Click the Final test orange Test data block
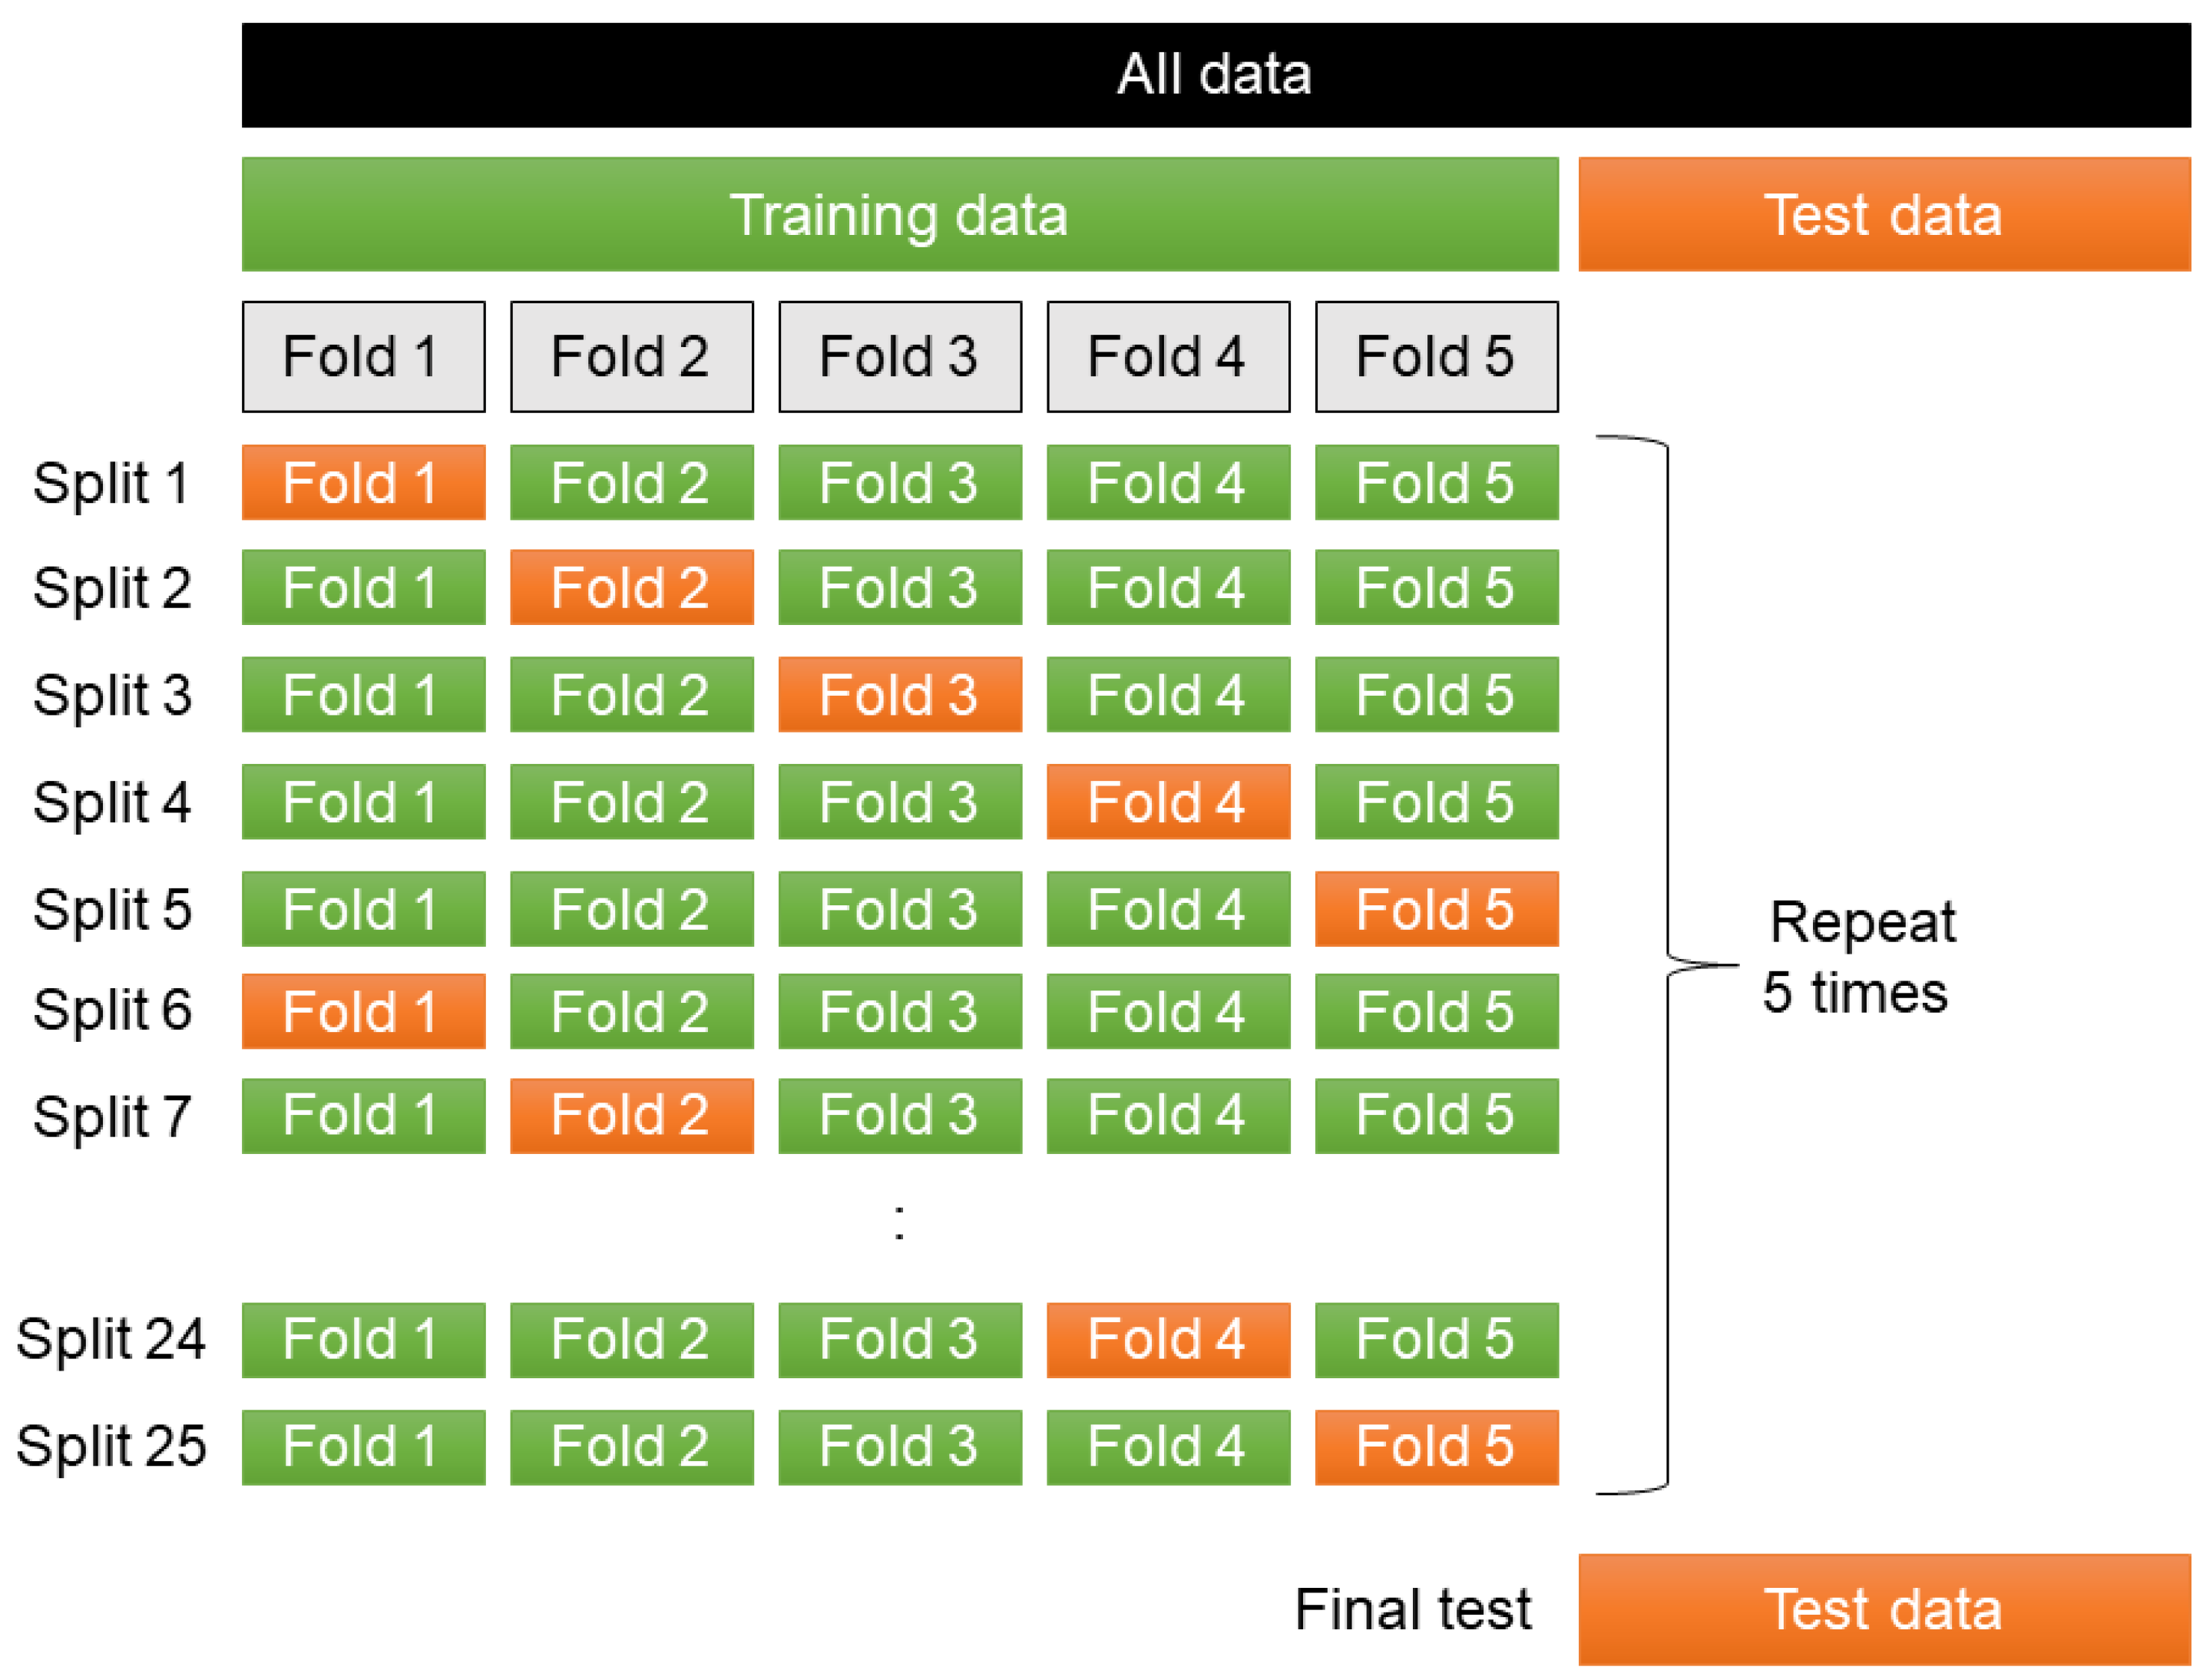 click(1883, 1609)
